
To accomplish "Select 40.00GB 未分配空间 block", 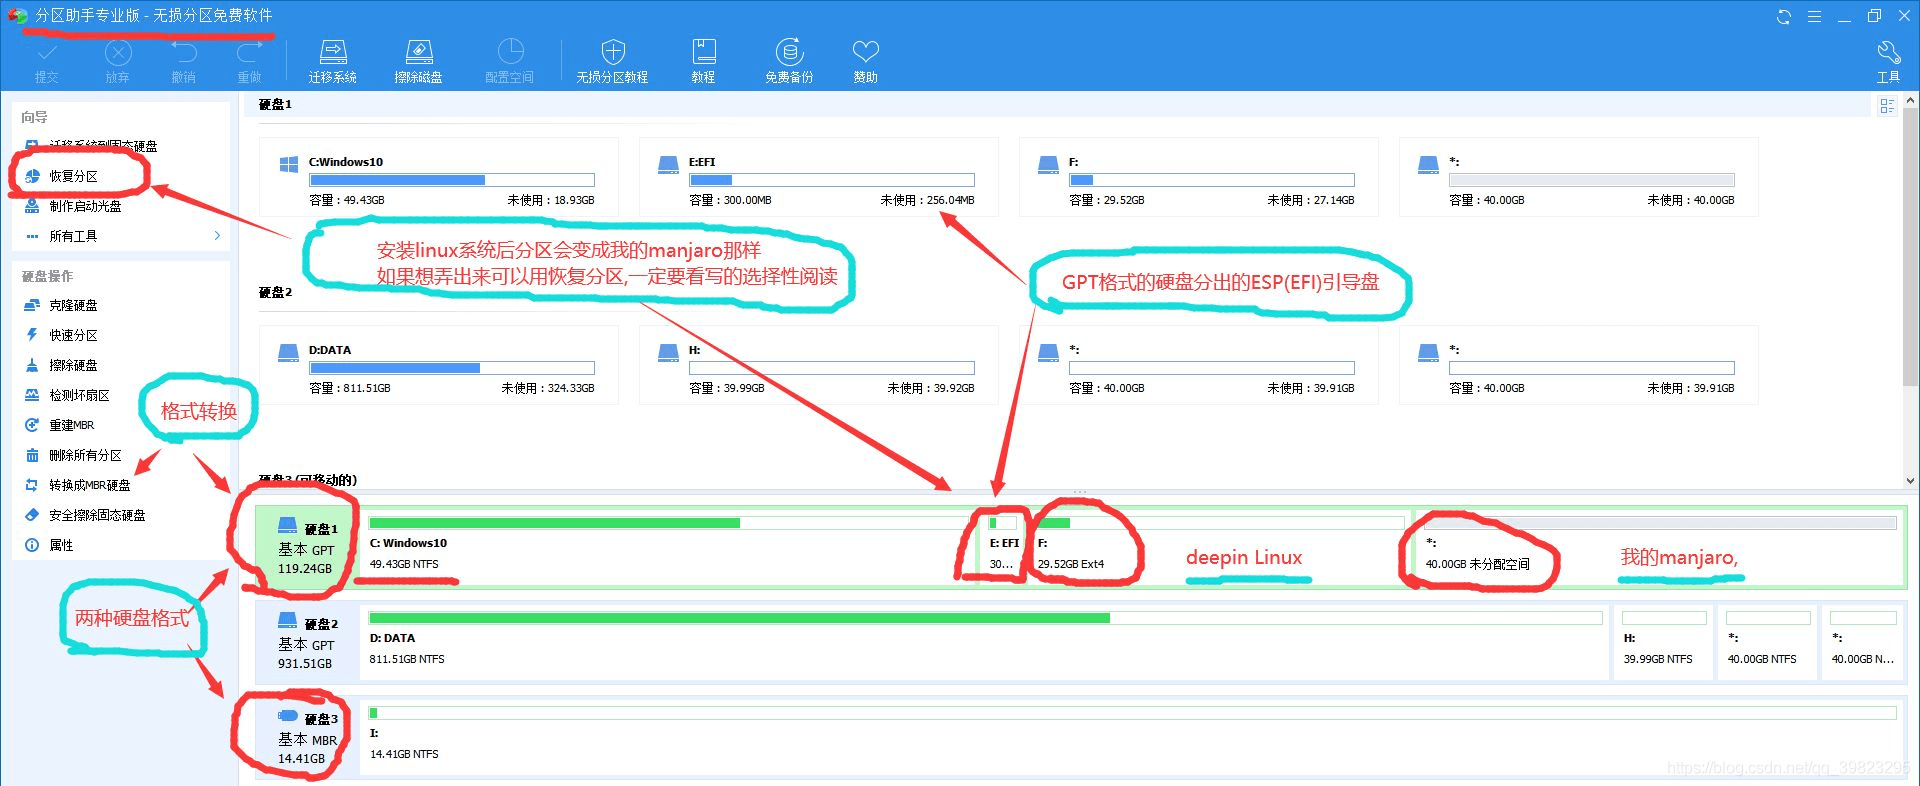I will coord(1660,546).
